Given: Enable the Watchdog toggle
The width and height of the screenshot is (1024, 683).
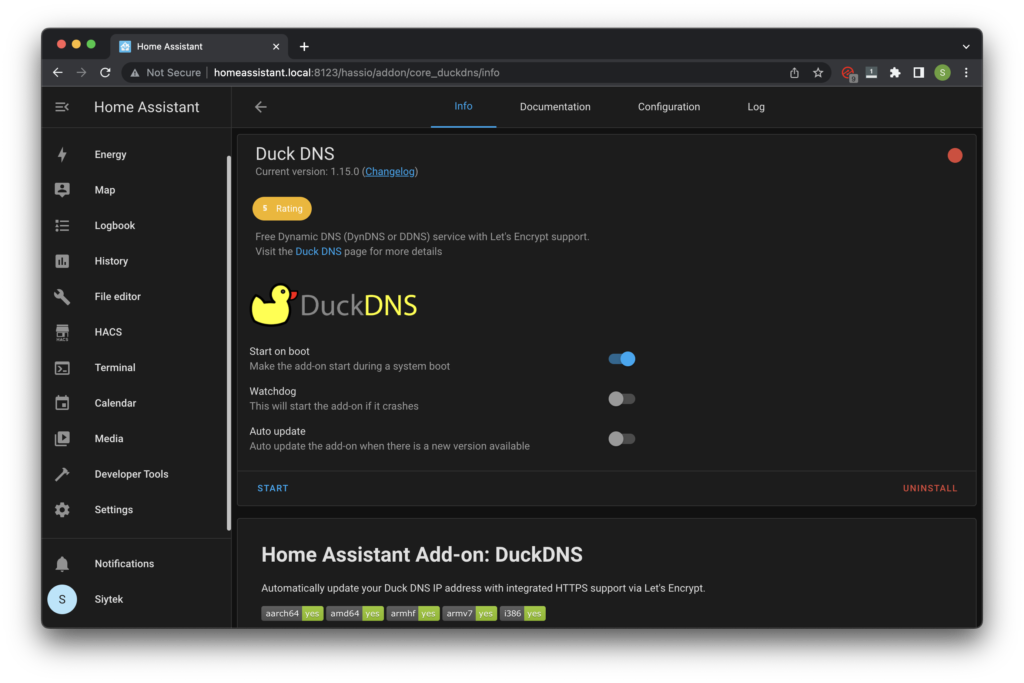Looking at the screenshot, I should pyautogui.click(x=622, y=399).
